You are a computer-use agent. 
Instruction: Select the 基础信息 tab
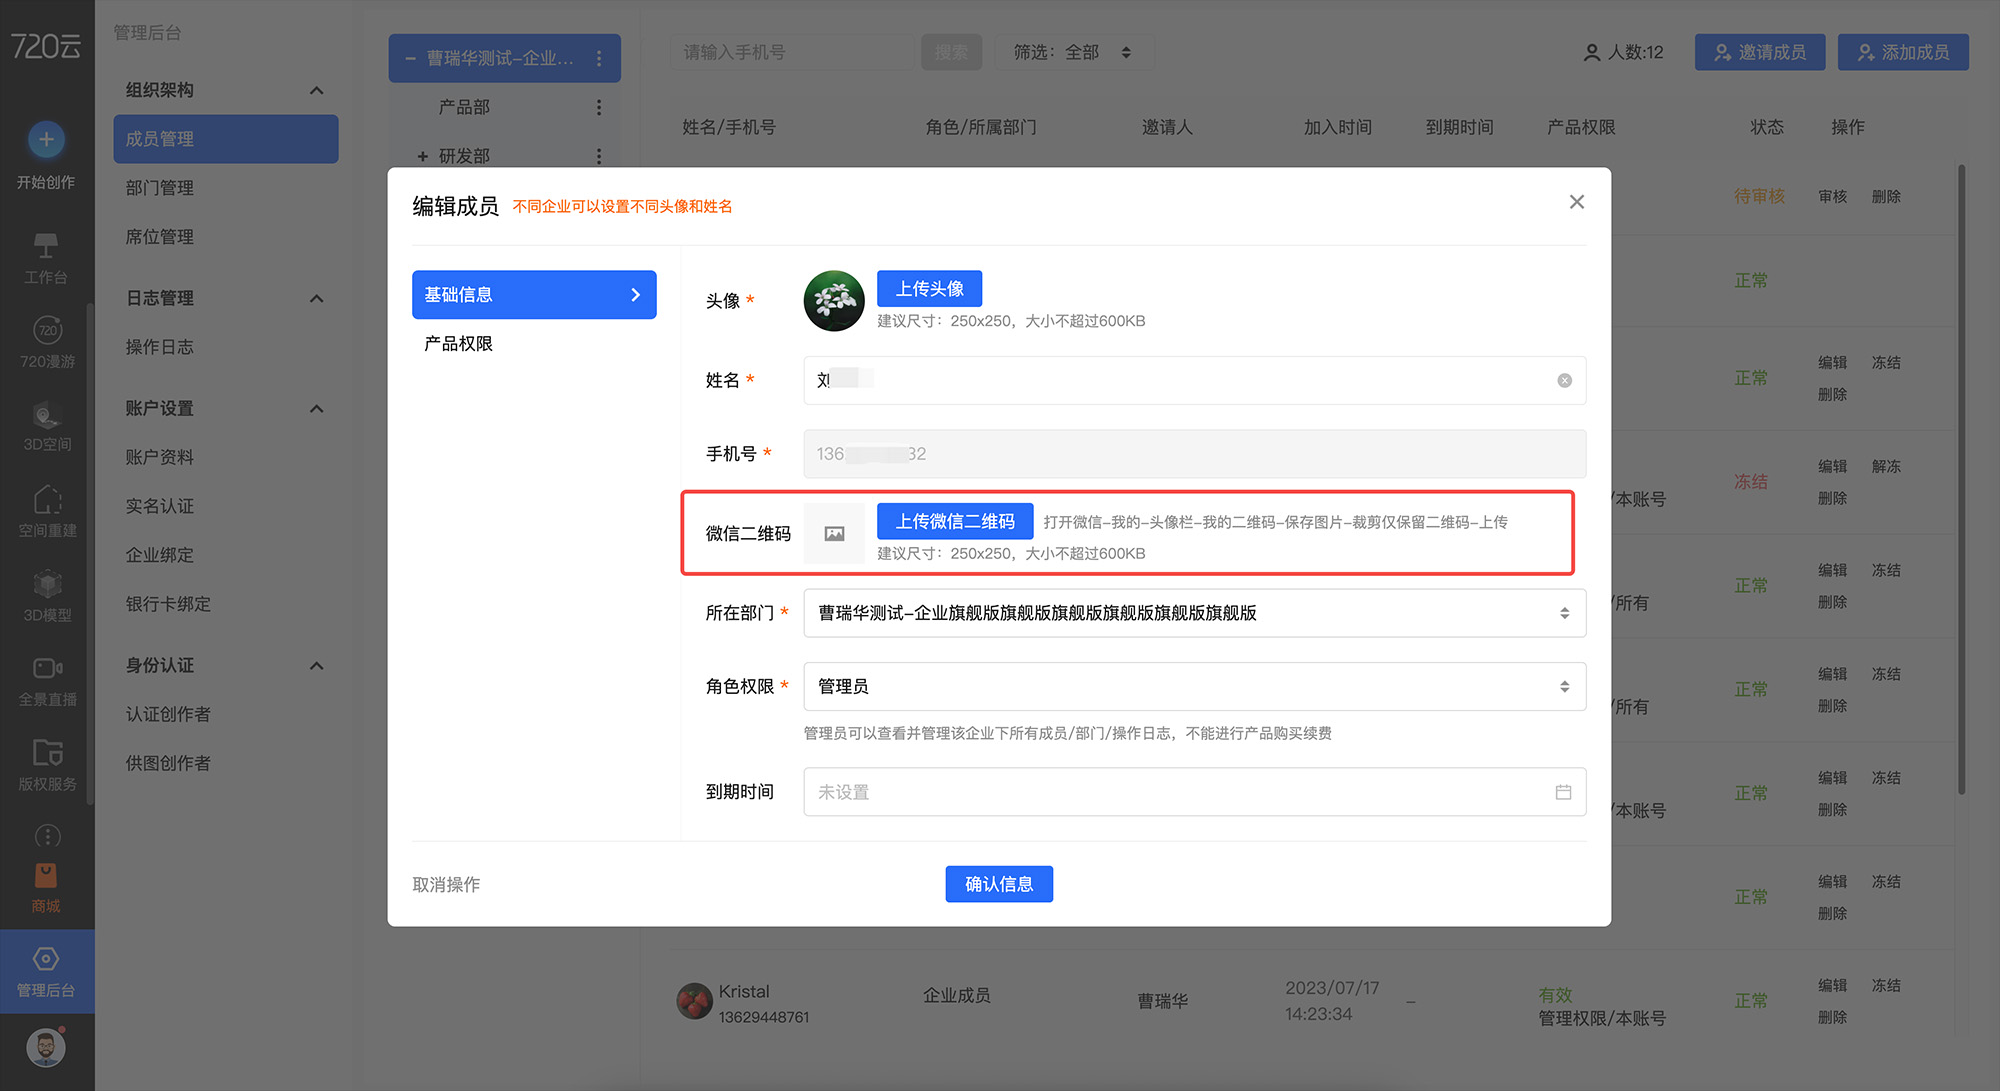[534, 295]
